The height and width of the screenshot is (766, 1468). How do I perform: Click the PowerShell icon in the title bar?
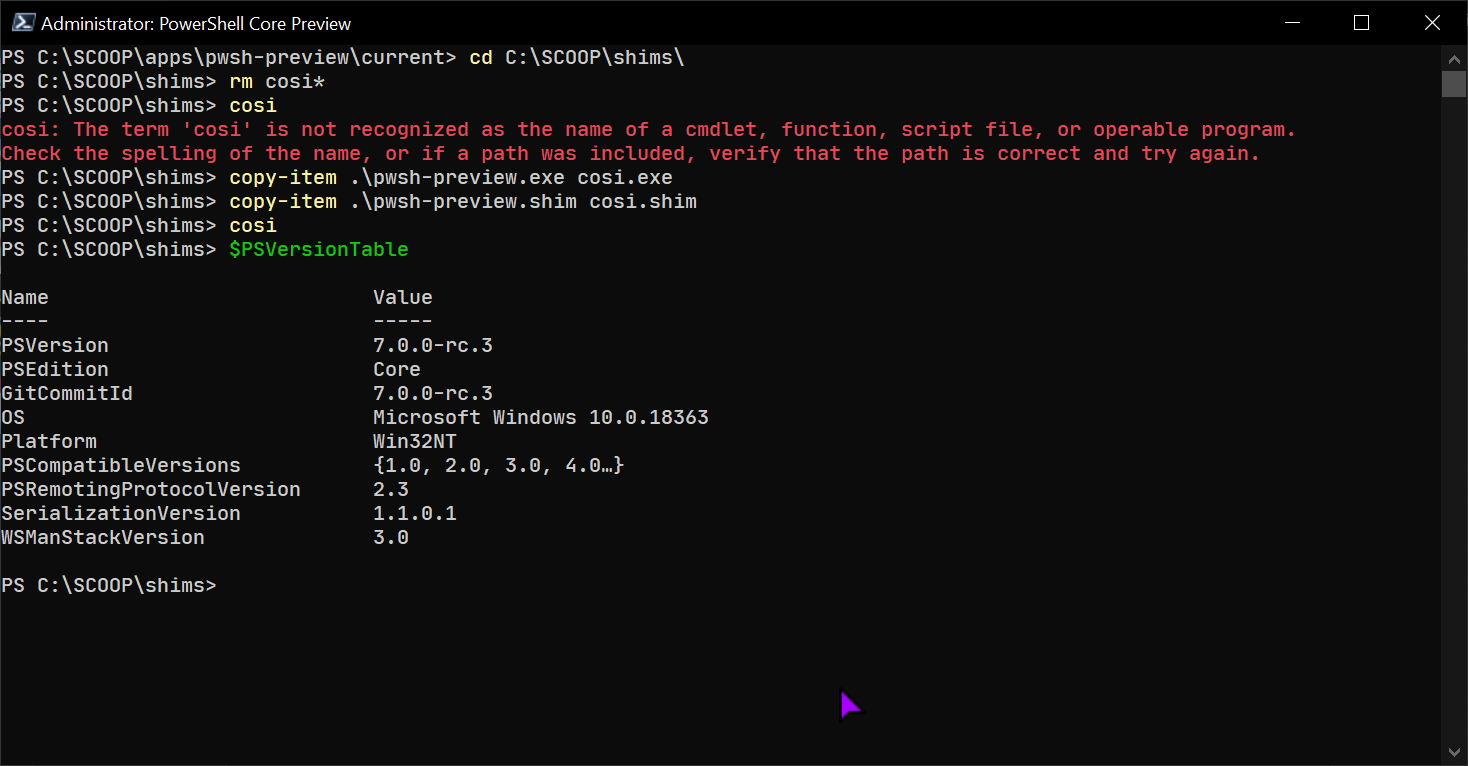[x=24, y=22]
